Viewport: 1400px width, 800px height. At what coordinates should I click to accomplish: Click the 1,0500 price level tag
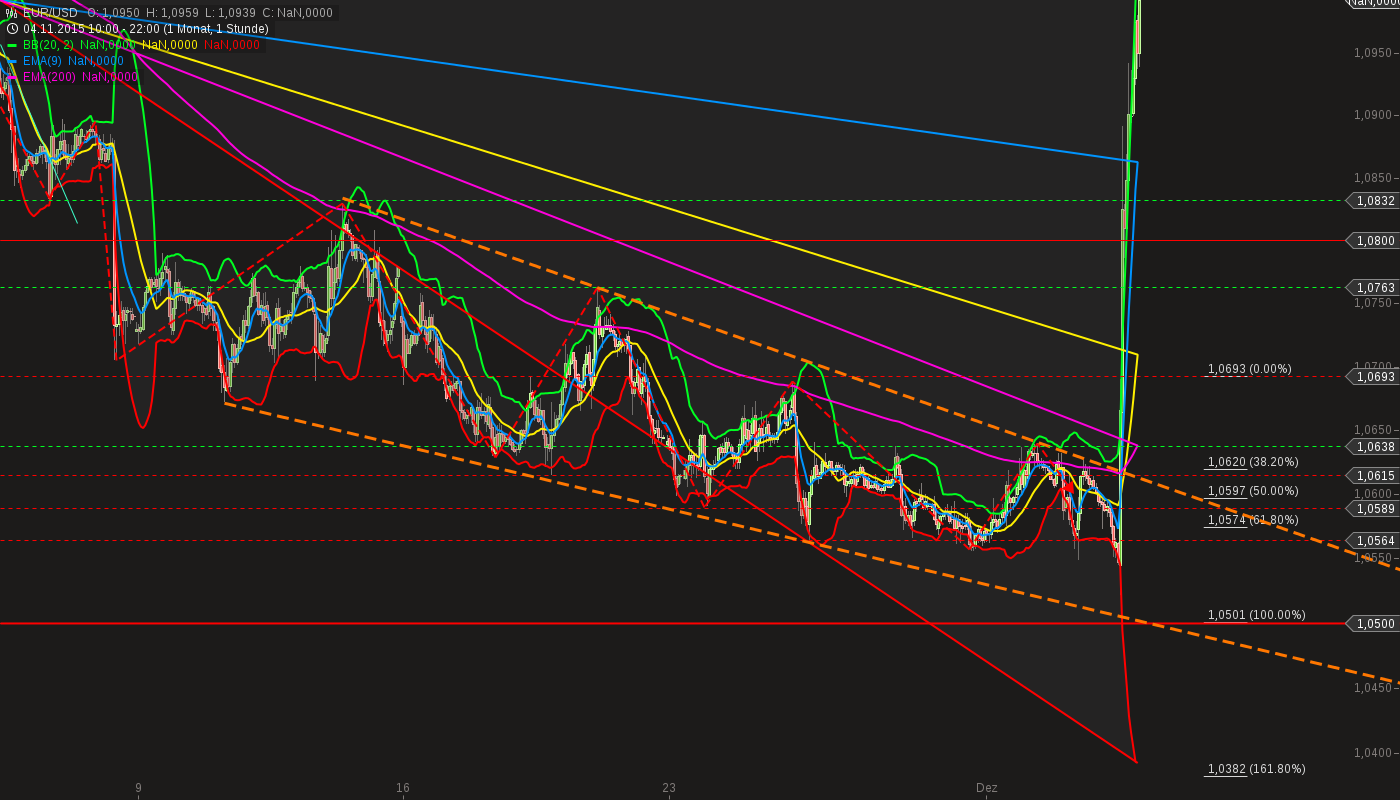pos(1375,623)
